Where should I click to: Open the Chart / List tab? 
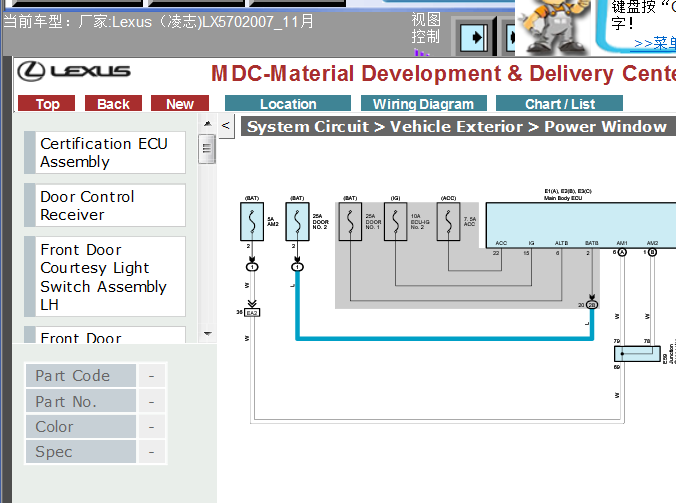point(560,103)
